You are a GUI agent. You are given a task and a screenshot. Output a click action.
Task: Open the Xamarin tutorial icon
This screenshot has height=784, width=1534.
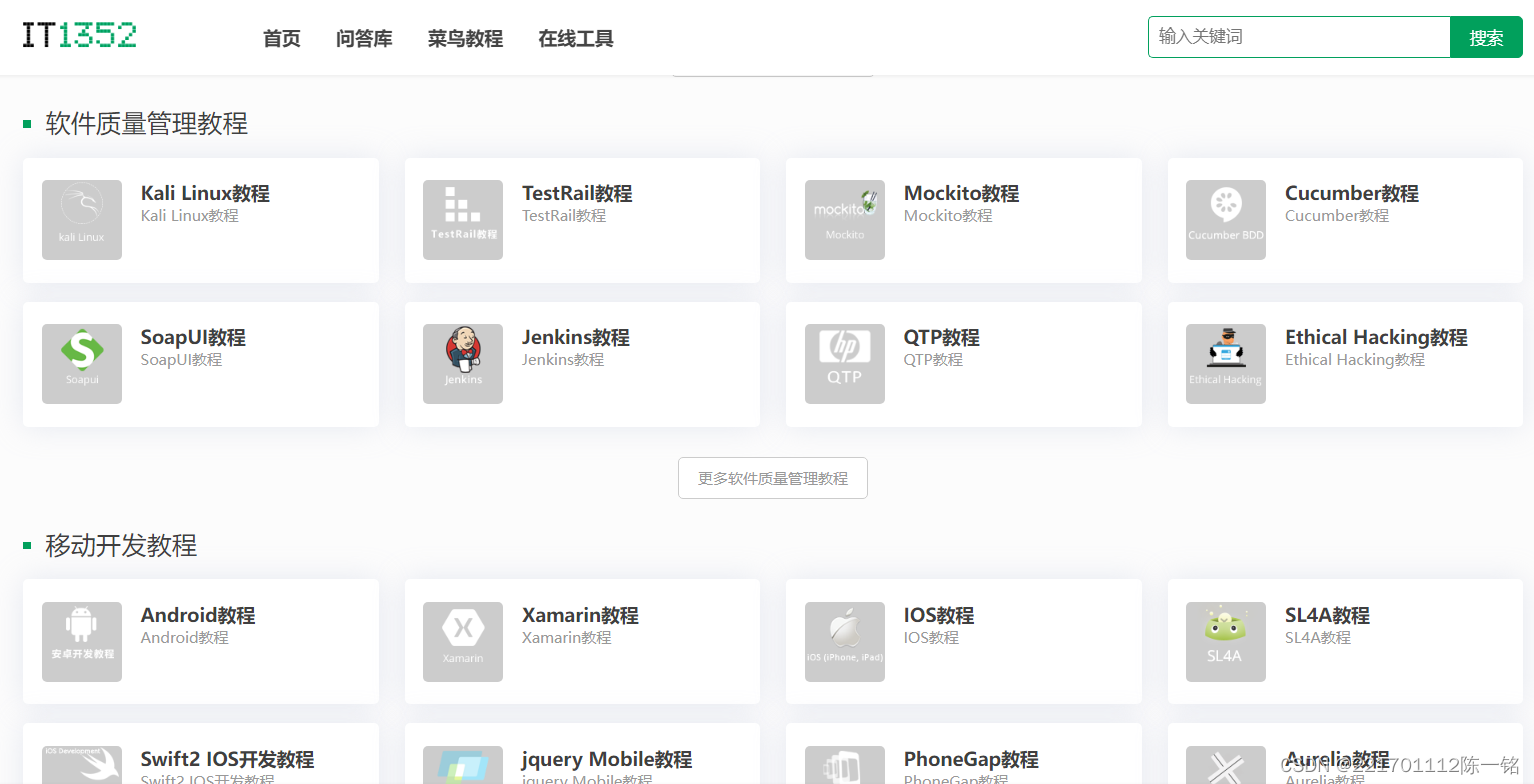(x=463, y=642)
